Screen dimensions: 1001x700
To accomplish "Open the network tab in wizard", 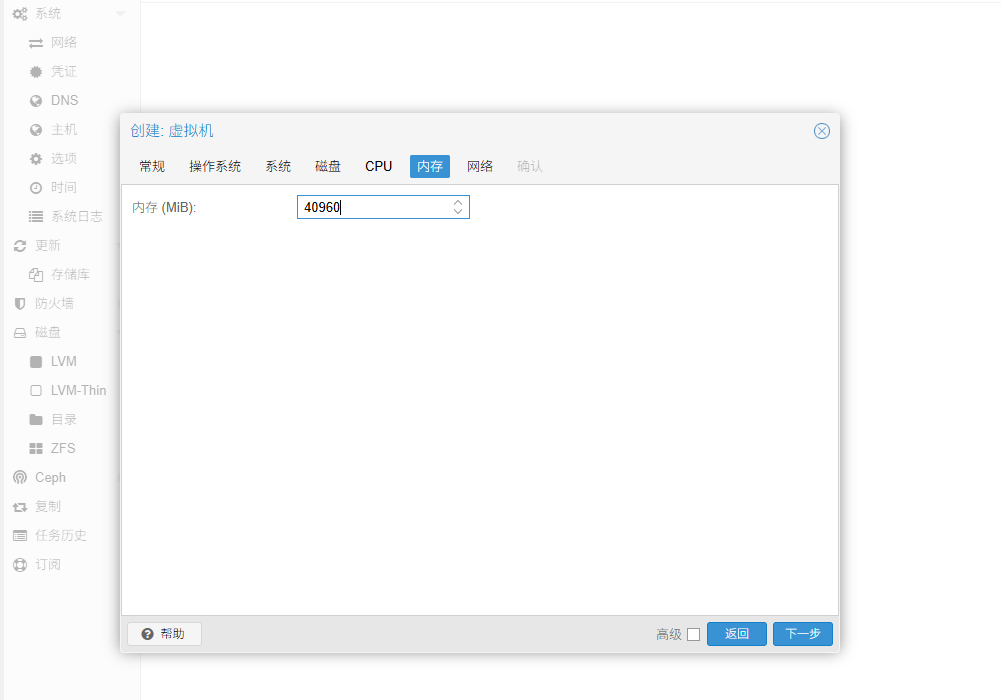I will [480, 166].
